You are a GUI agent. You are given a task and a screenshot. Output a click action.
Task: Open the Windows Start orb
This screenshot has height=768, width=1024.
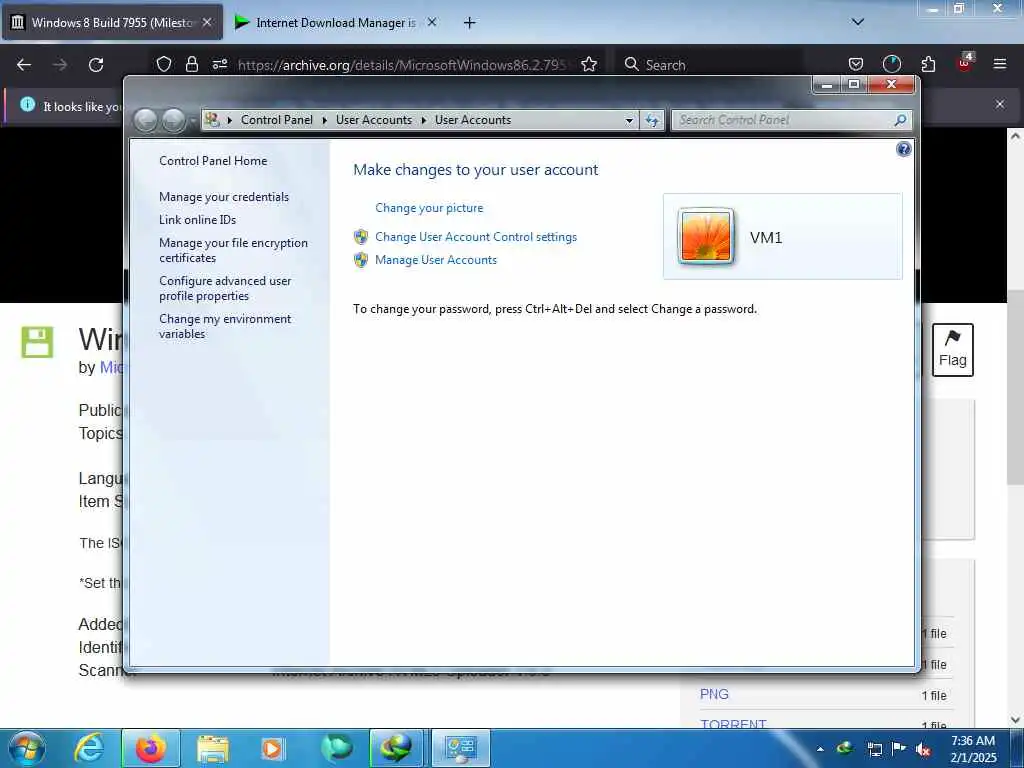(27, 748)
